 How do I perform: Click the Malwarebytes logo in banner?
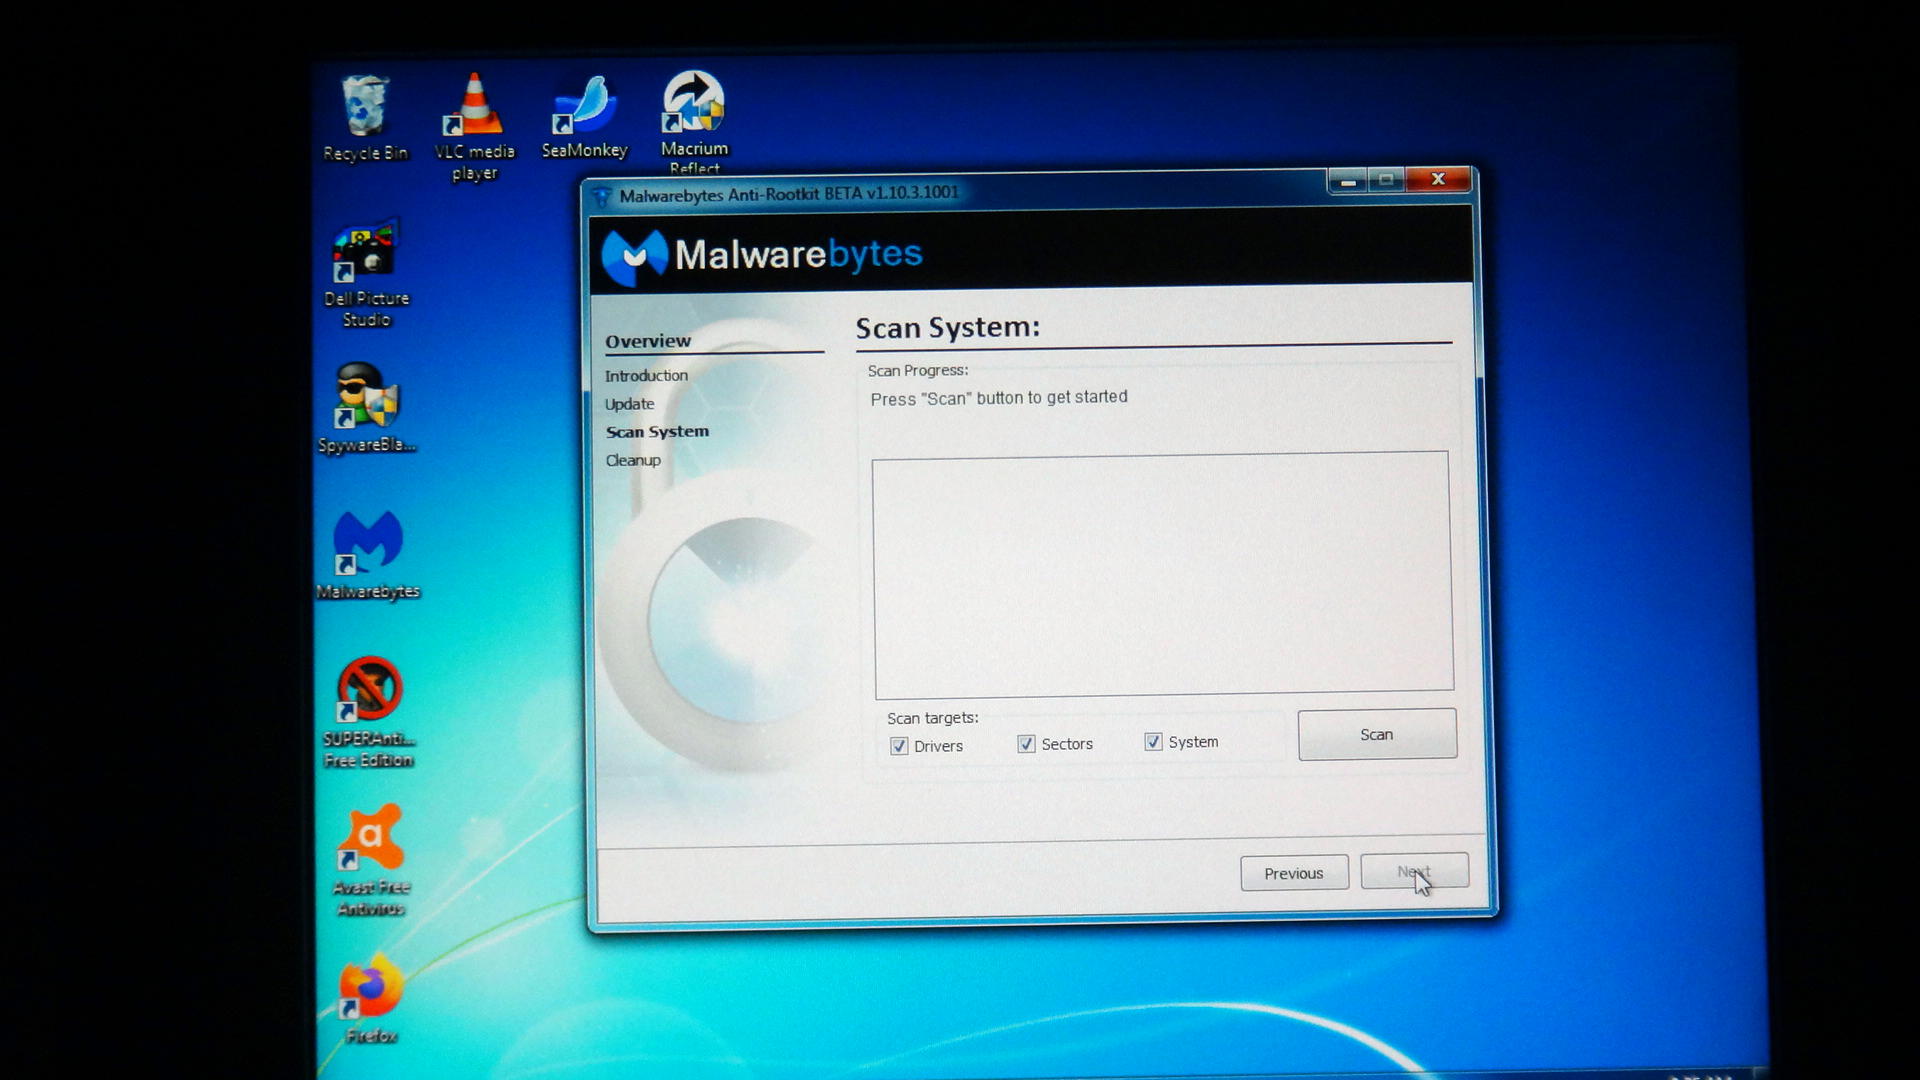click(x=761, y=255)
